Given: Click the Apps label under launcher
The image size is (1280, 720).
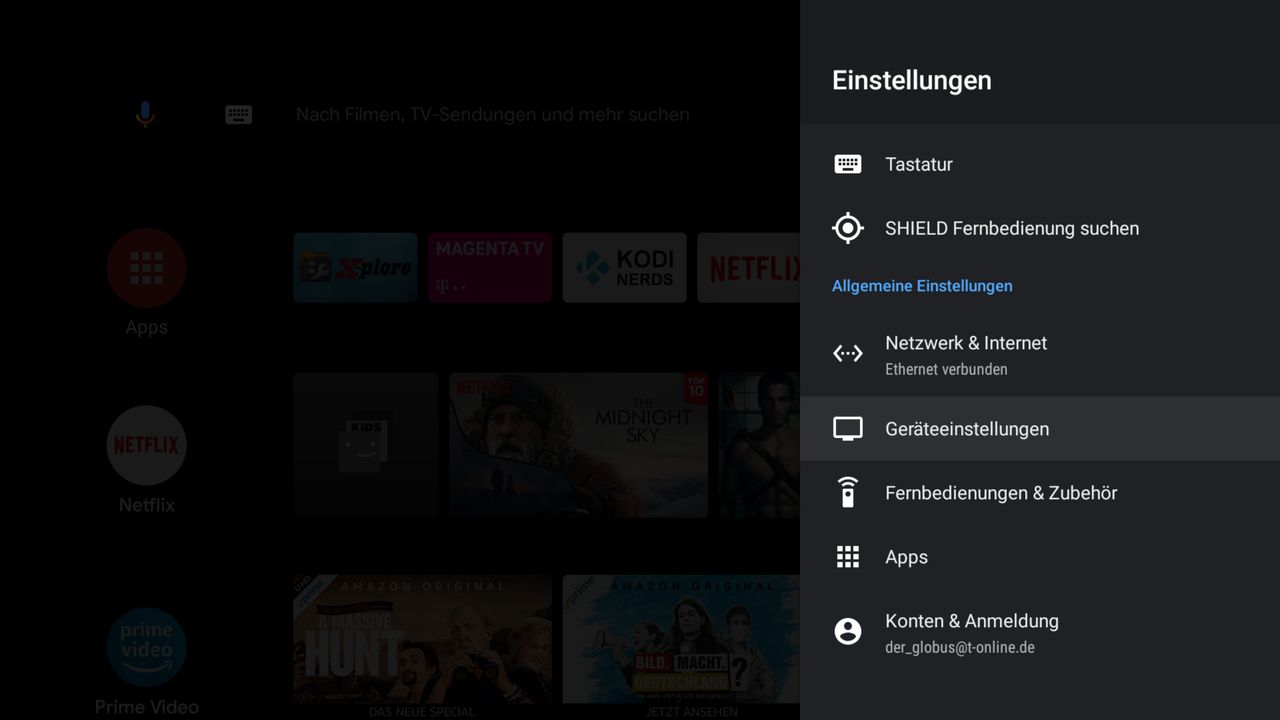Looking at the screenshot, I should (146, 328).
